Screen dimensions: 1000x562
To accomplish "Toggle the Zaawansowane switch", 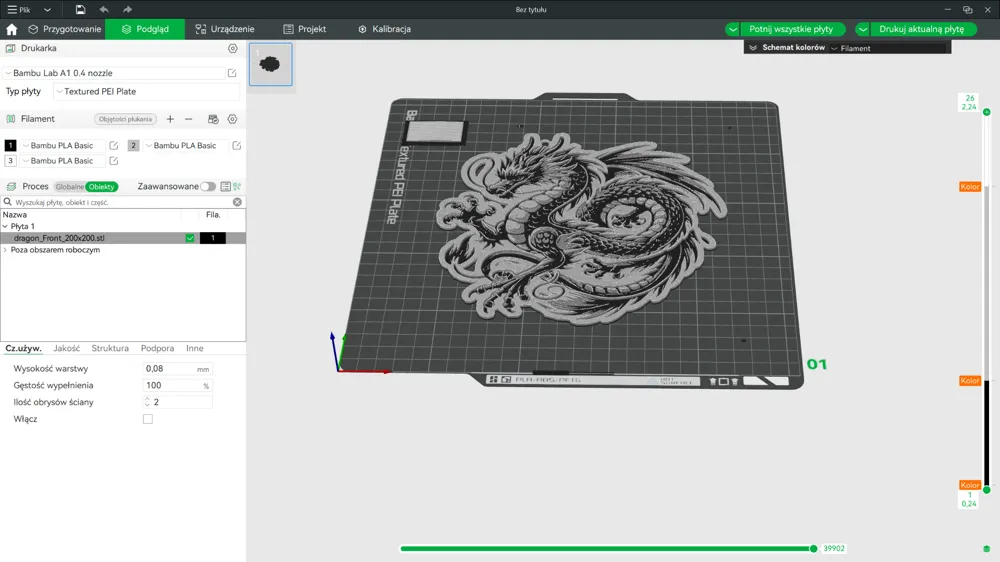I will click(207, 187).
